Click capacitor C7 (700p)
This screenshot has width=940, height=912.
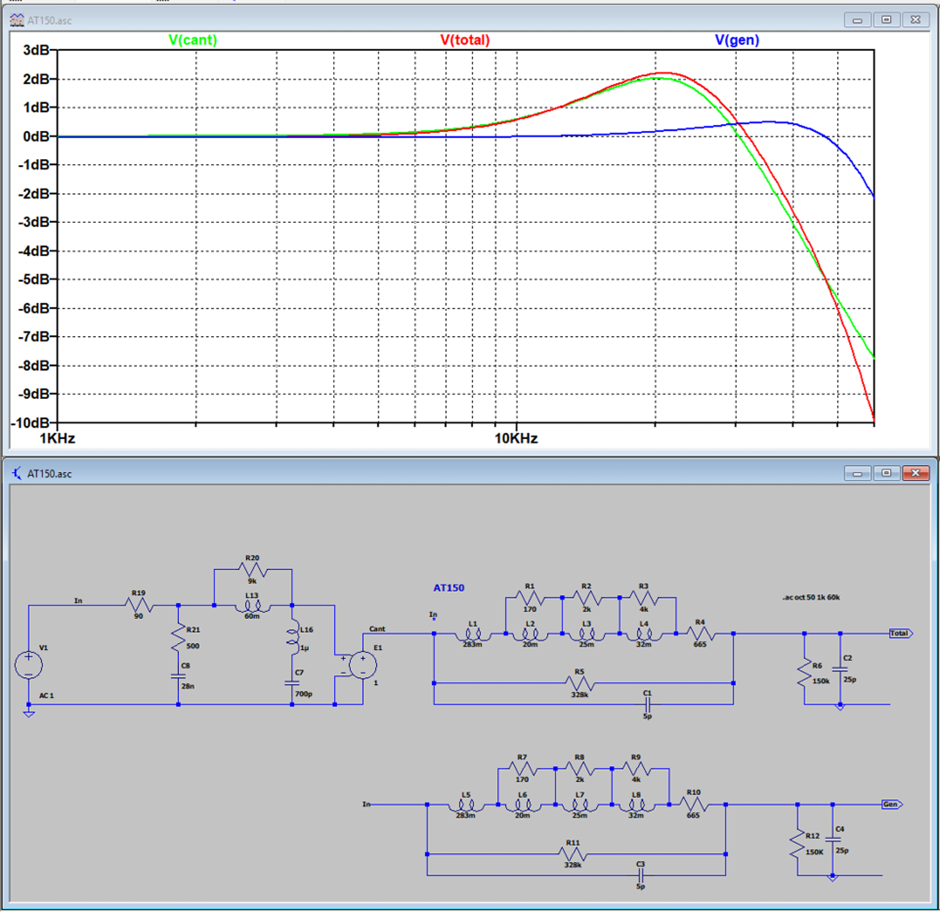pyautogui.click(x=292, y=683)
